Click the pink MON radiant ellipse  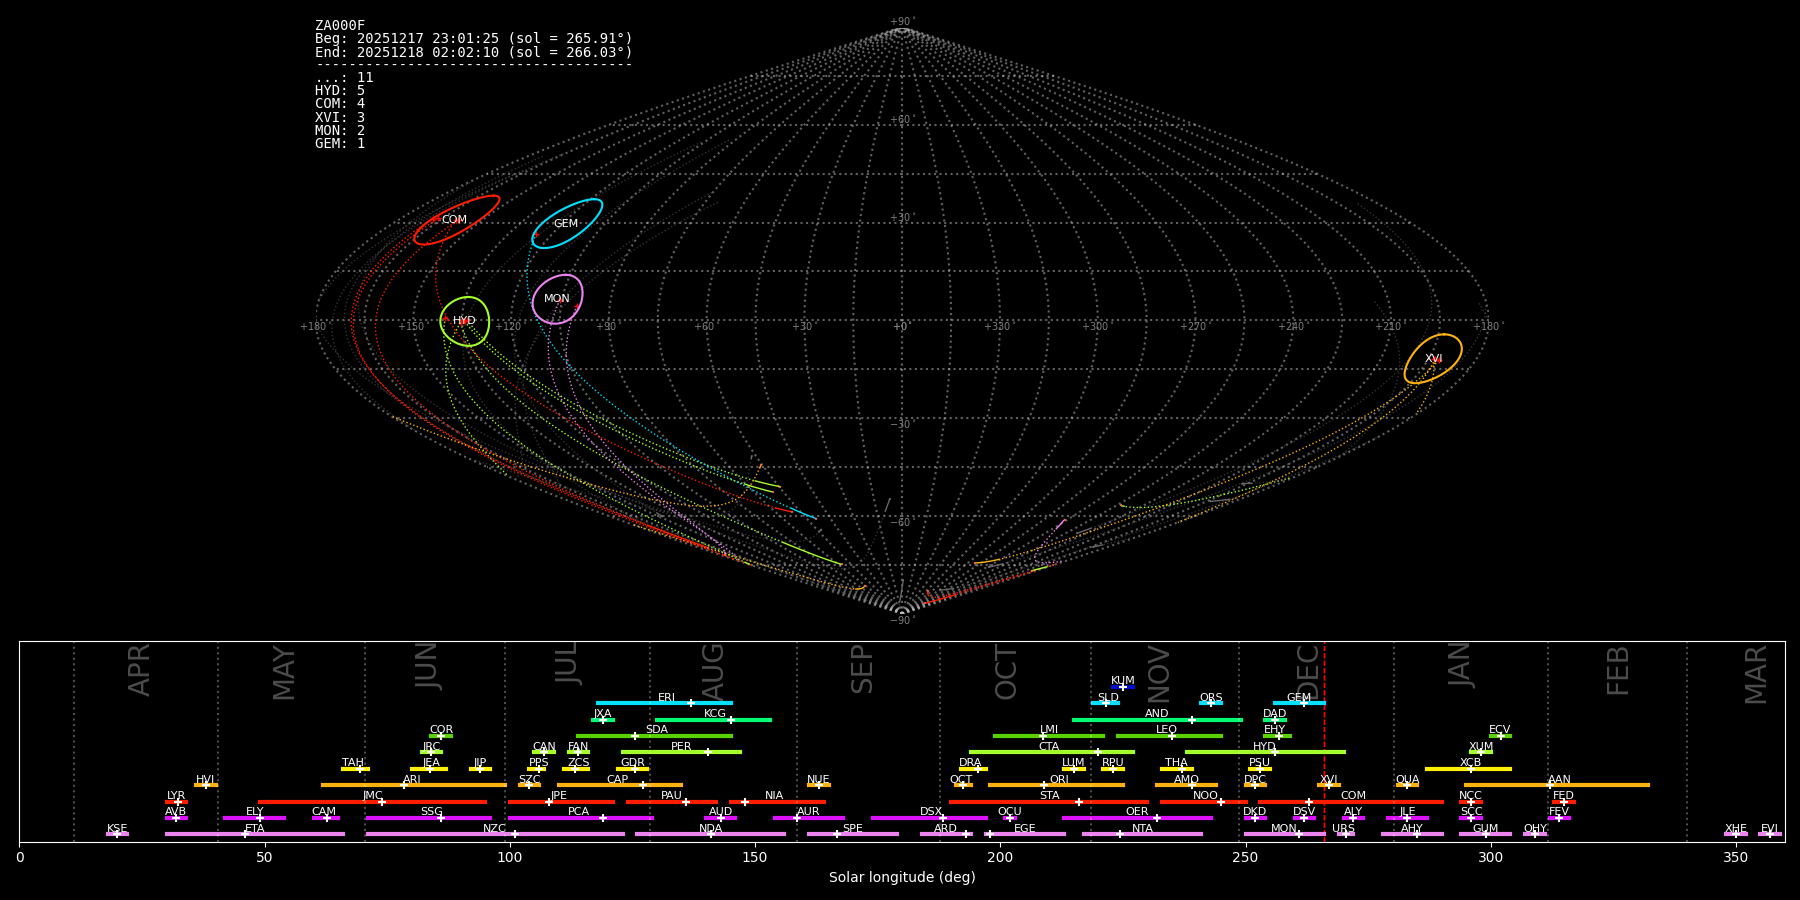557,299
